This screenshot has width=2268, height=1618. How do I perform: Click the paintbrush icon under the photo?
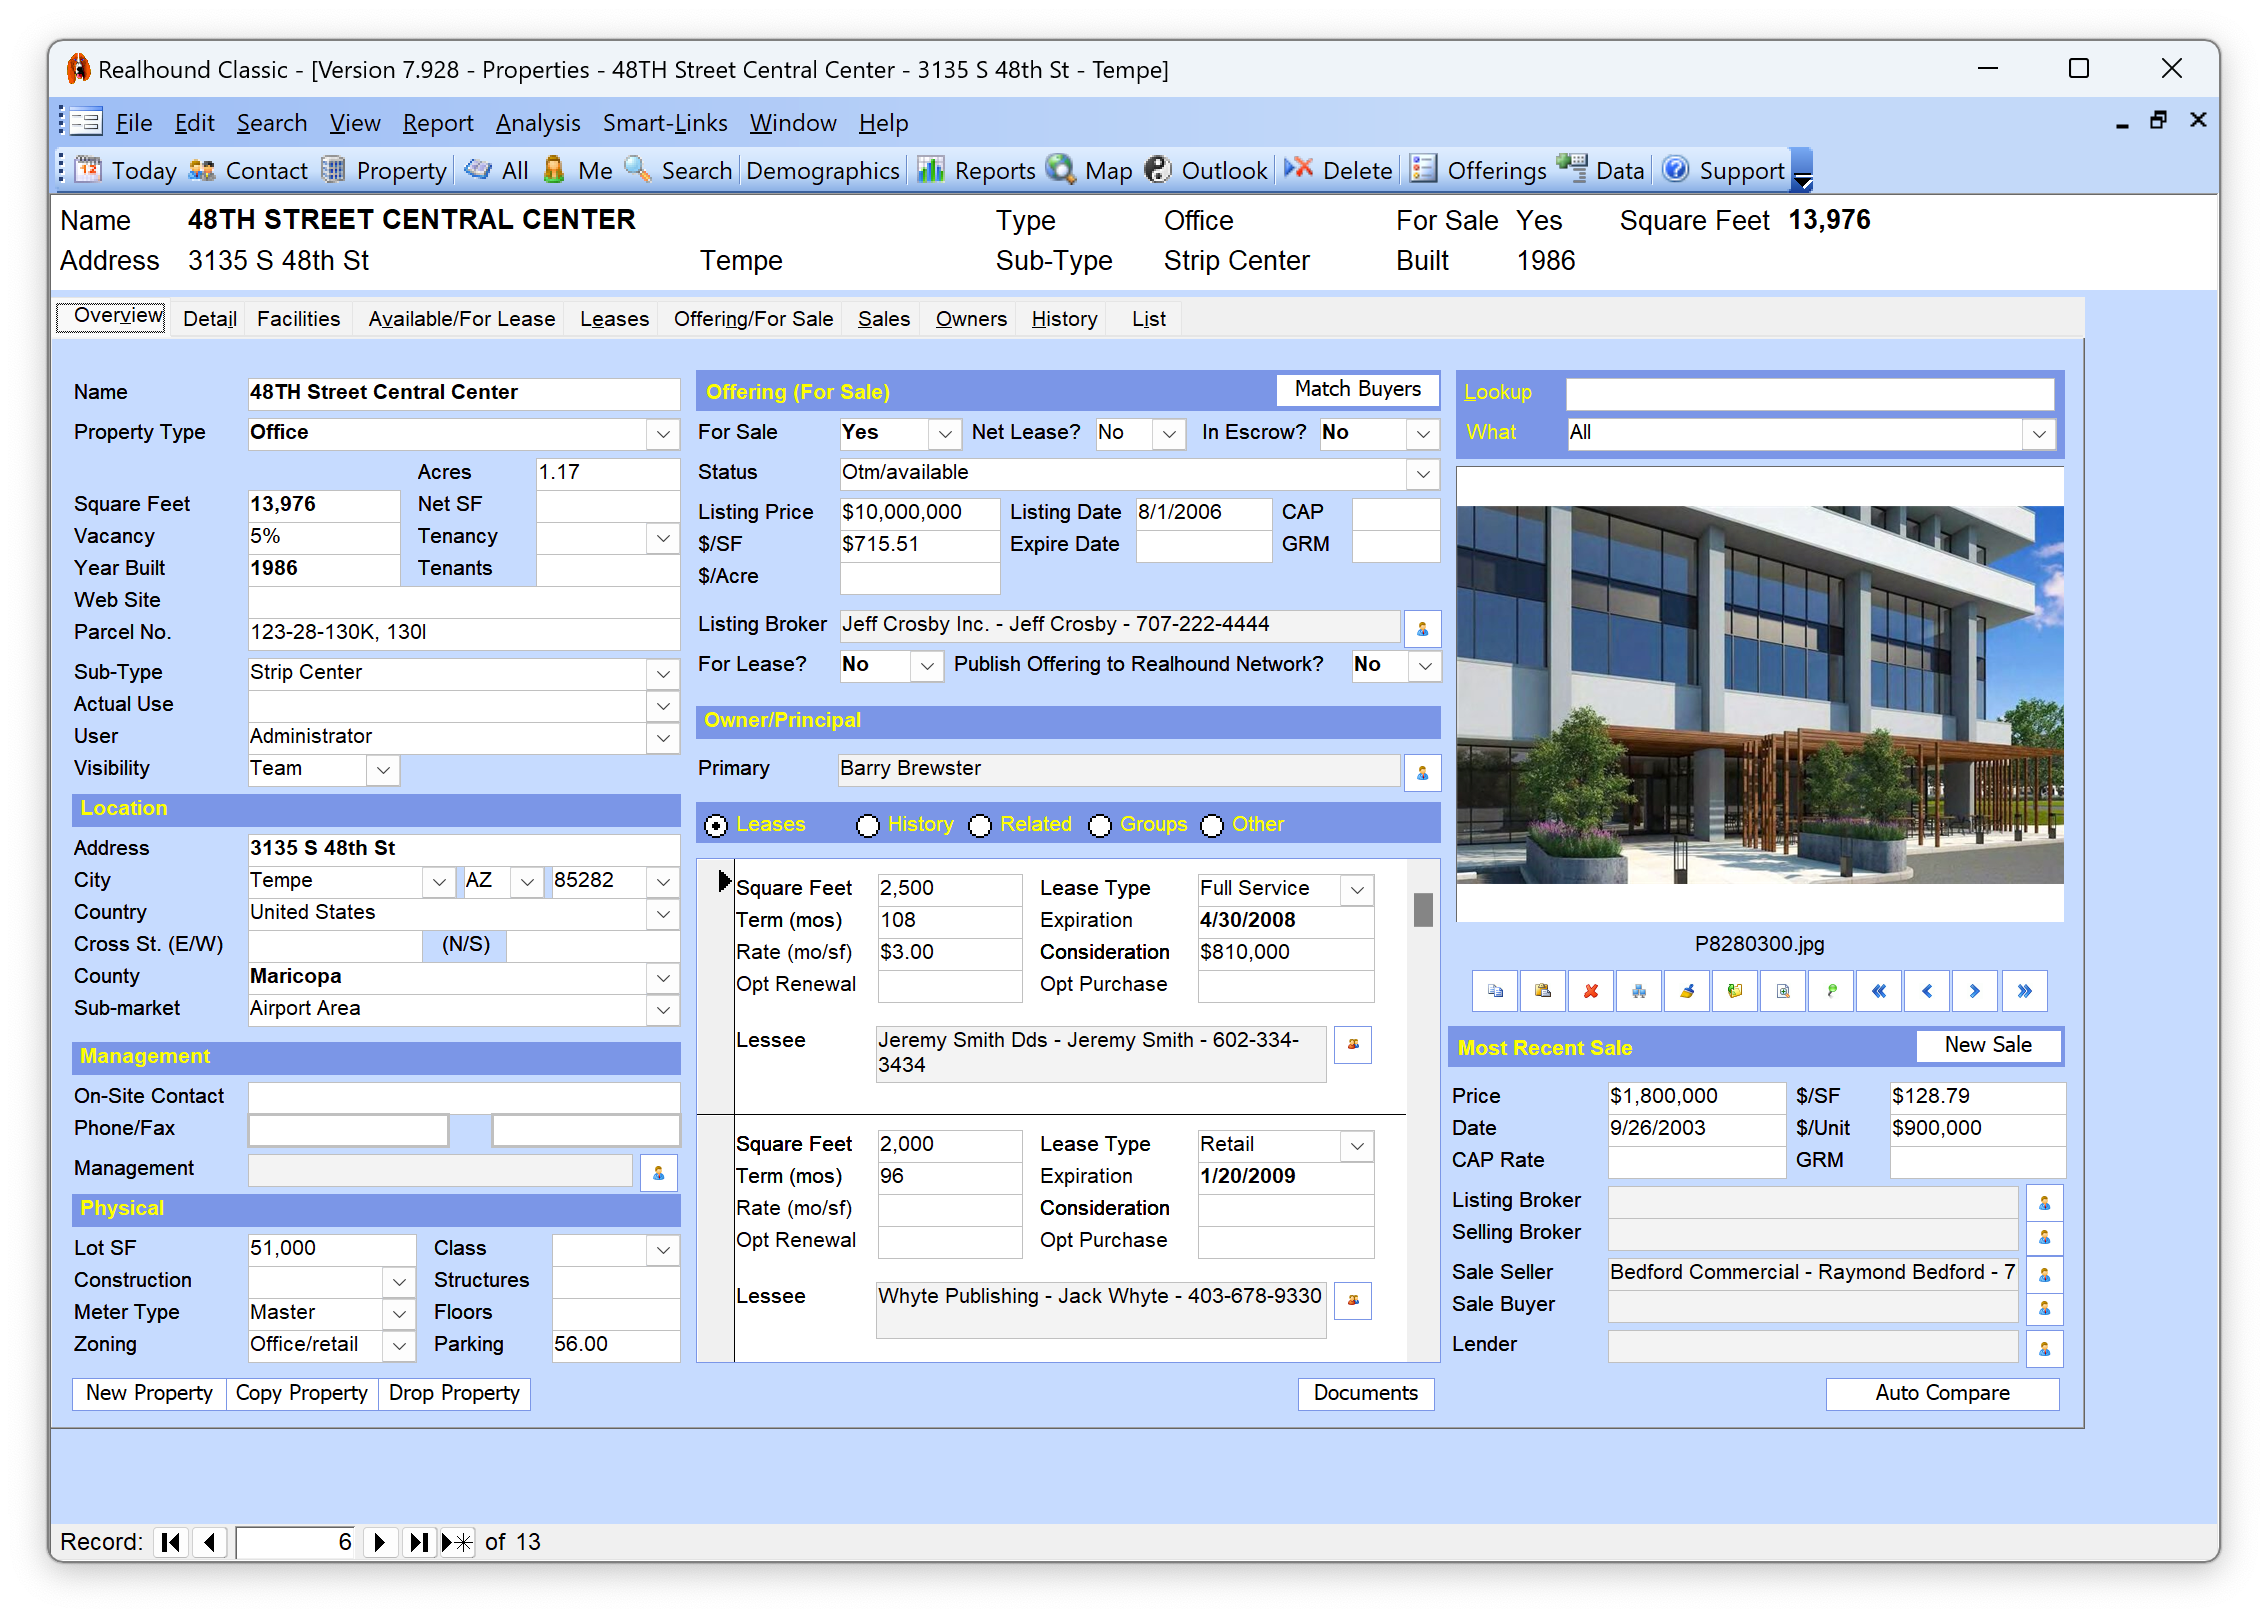tap(1687, 991)
